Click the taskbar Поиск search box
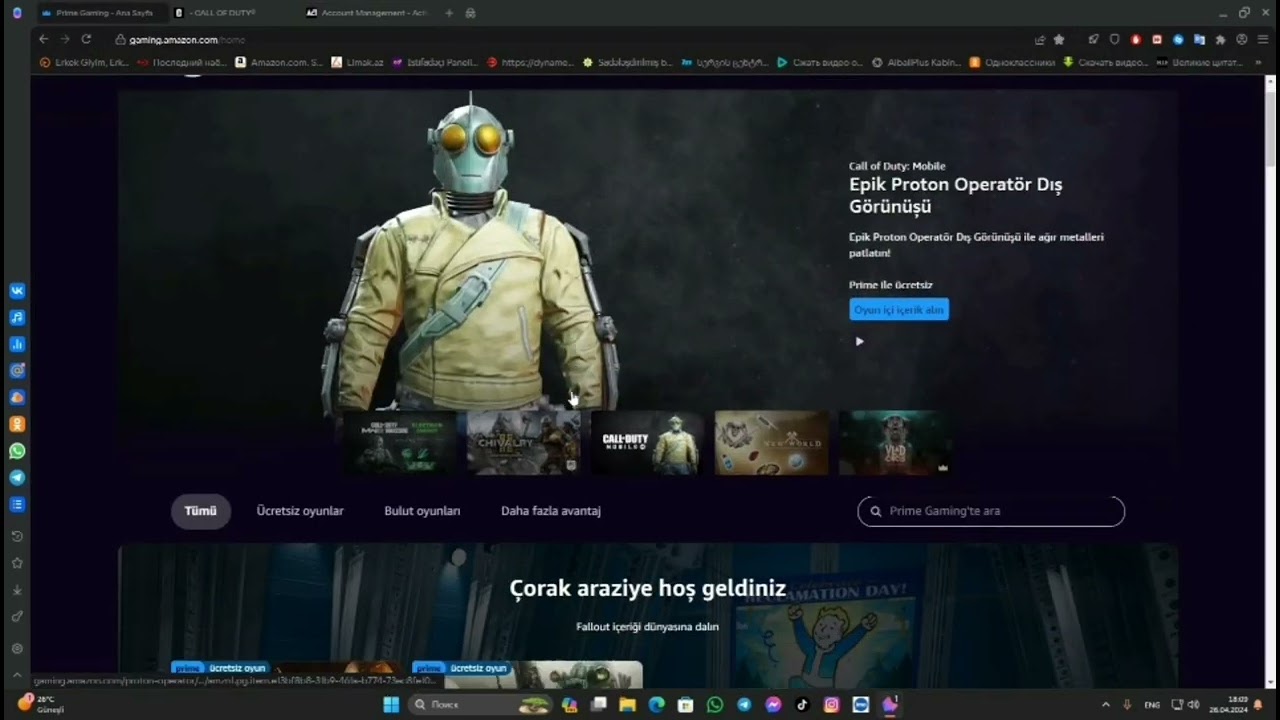This screenshot has width=1280, height=720. click(x=480, y=705)
